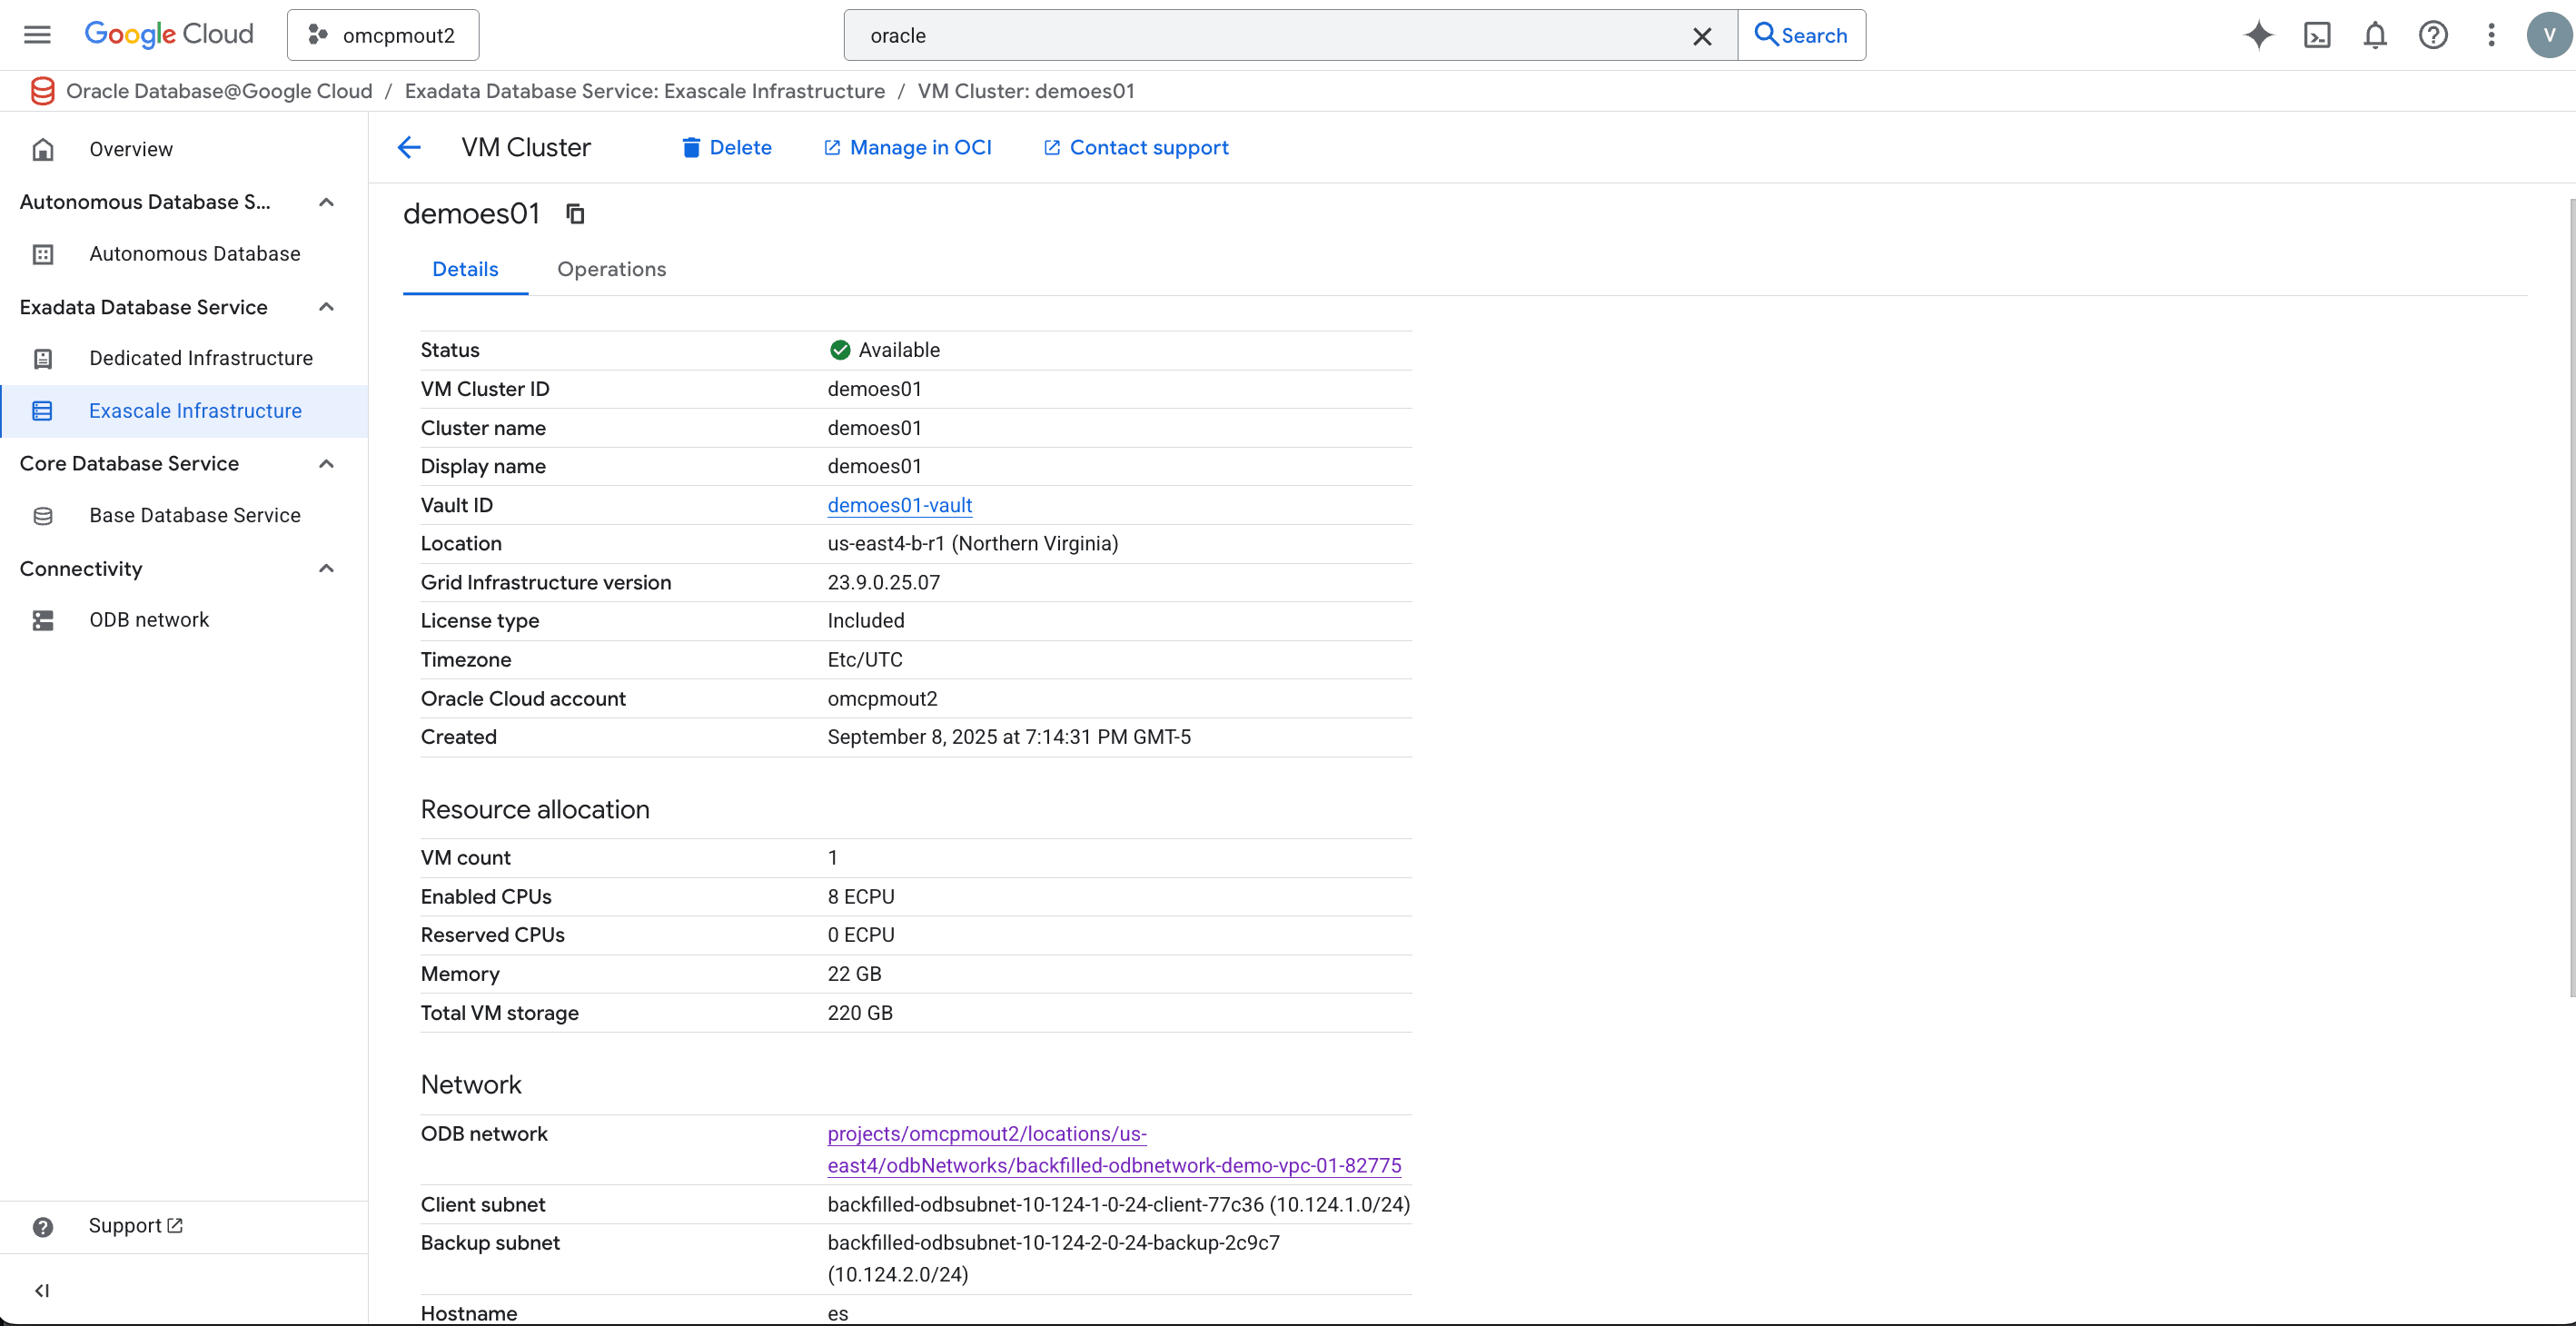2576x1326 pixels.
Task: Switch to the Operations tab
Action: tap(612, 269)
